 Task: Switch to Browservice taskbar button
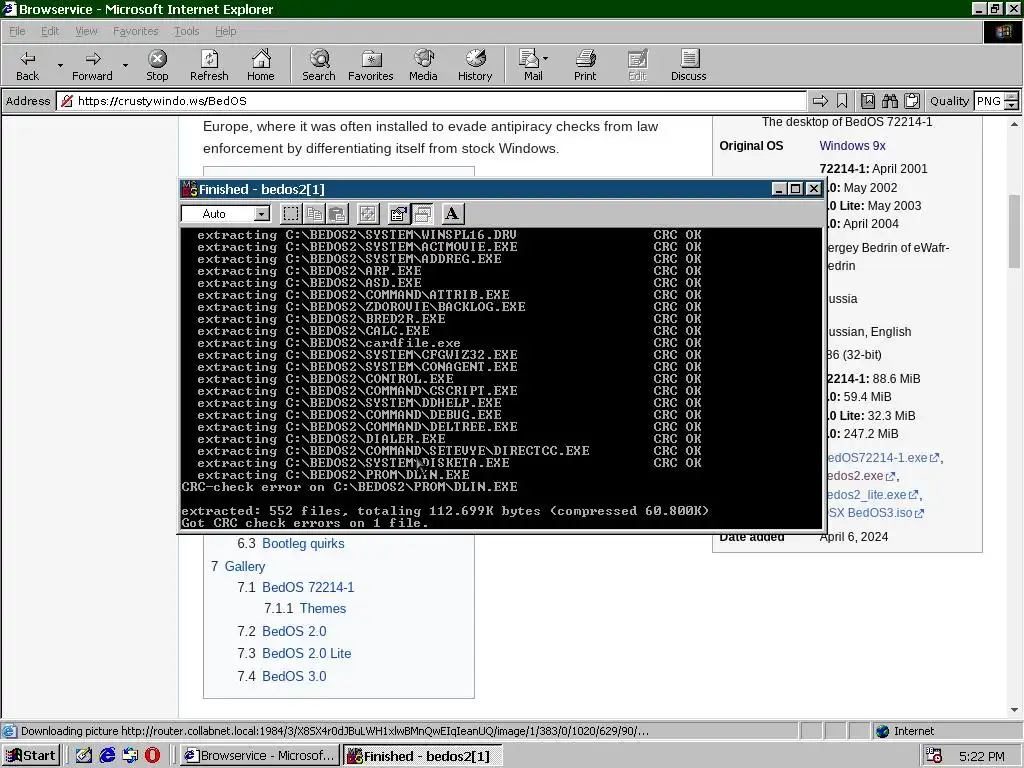pos(260,756)
